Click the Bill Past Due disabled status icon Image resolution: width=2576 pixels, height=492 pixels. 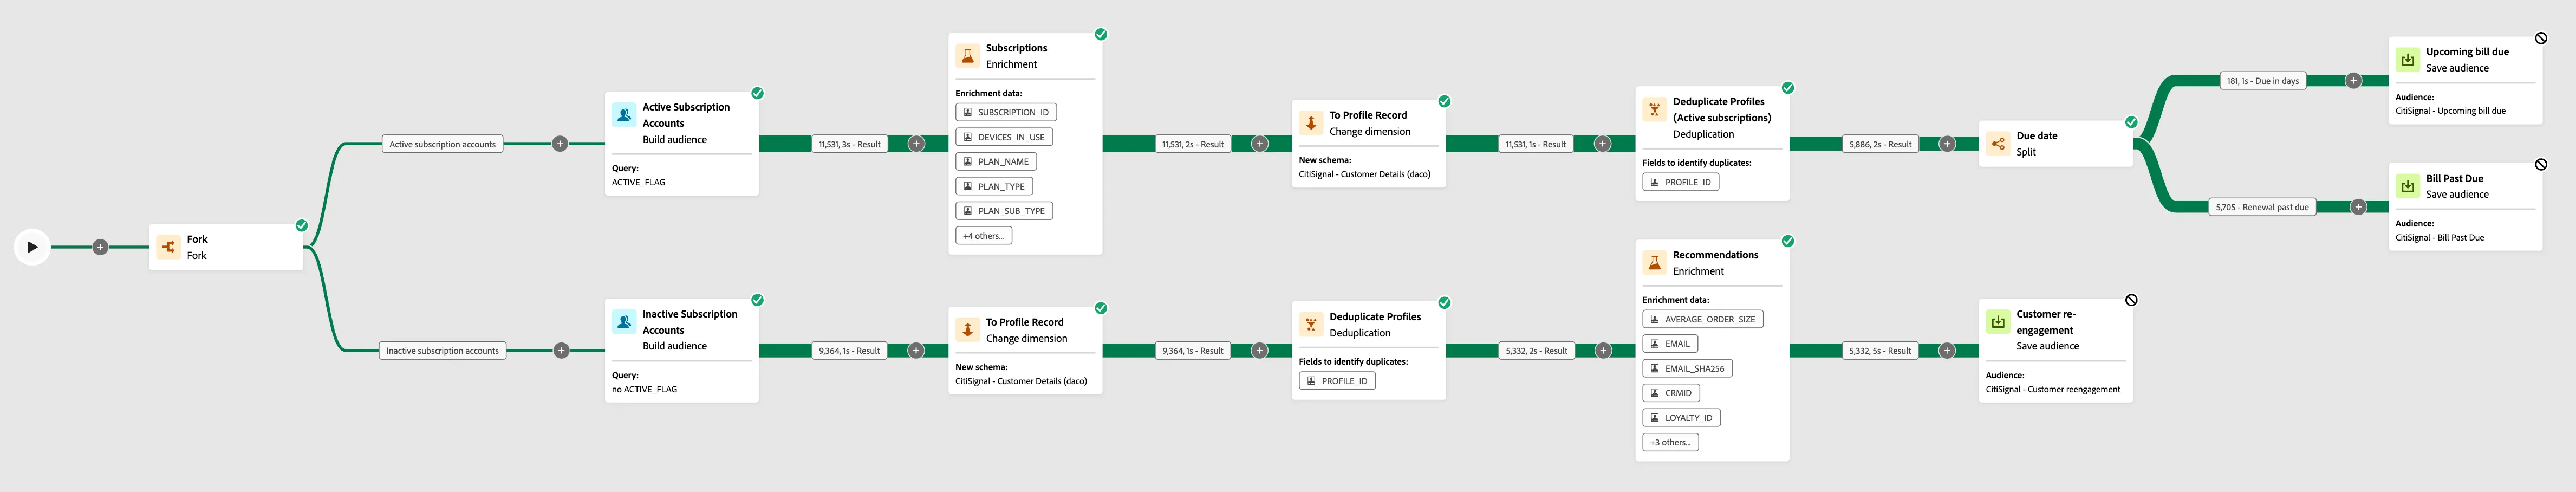tap(2541, 164)
